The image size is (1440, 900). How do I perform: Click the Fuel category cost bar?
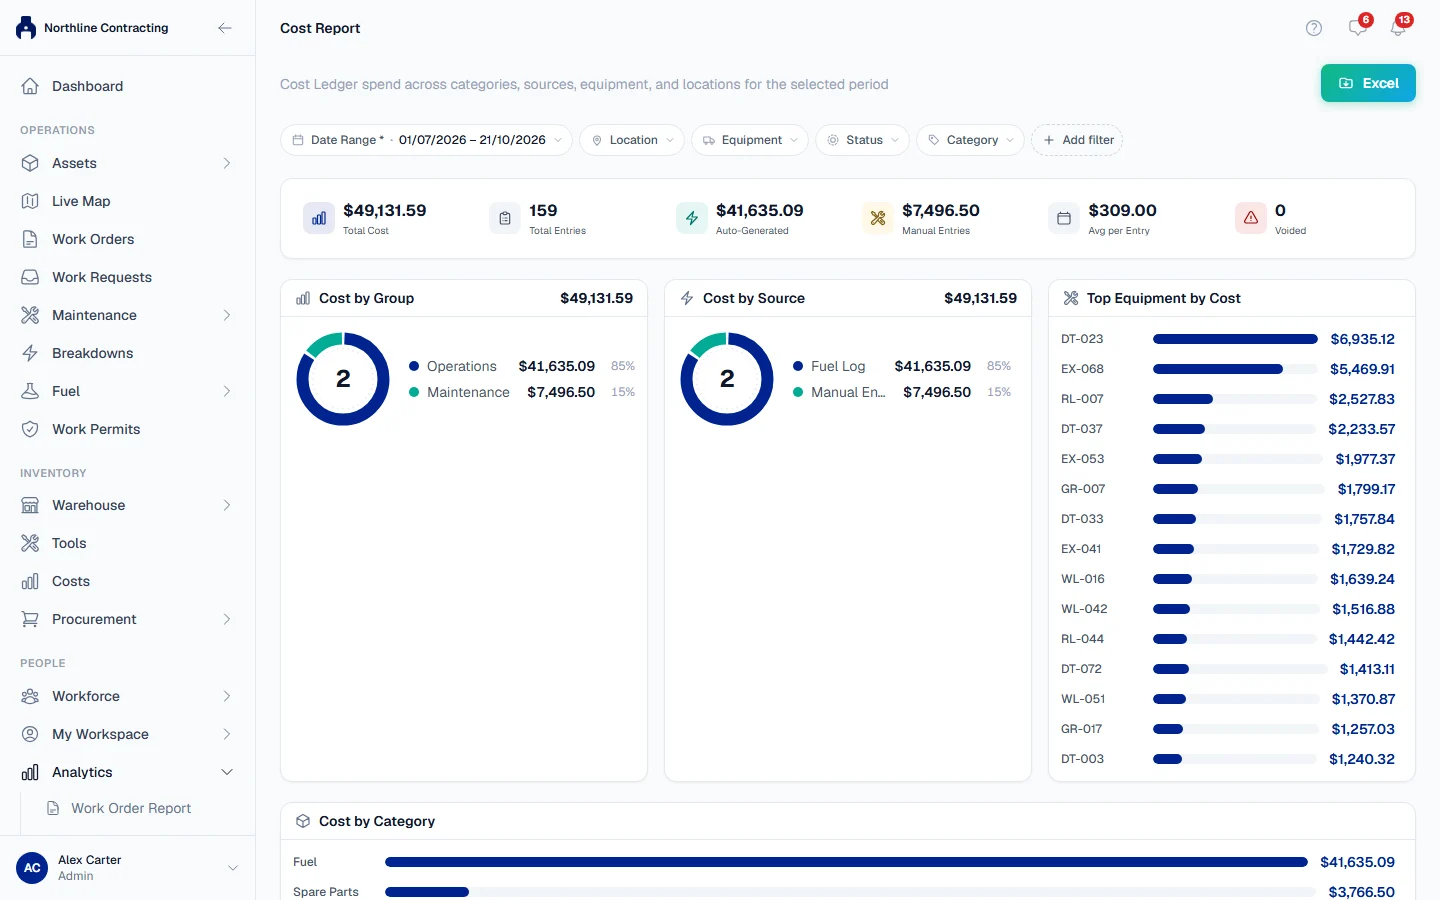pyautogui.click(x=846, y=862)
